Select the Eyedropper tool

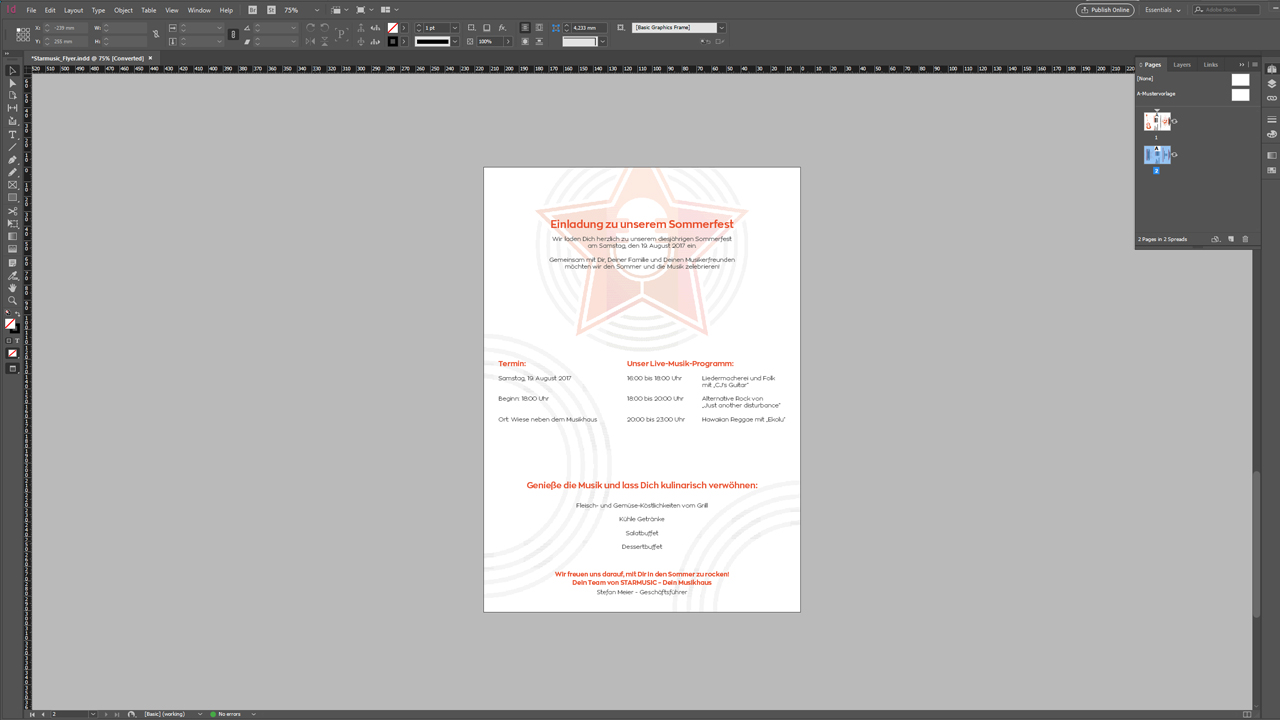(12, 276)
